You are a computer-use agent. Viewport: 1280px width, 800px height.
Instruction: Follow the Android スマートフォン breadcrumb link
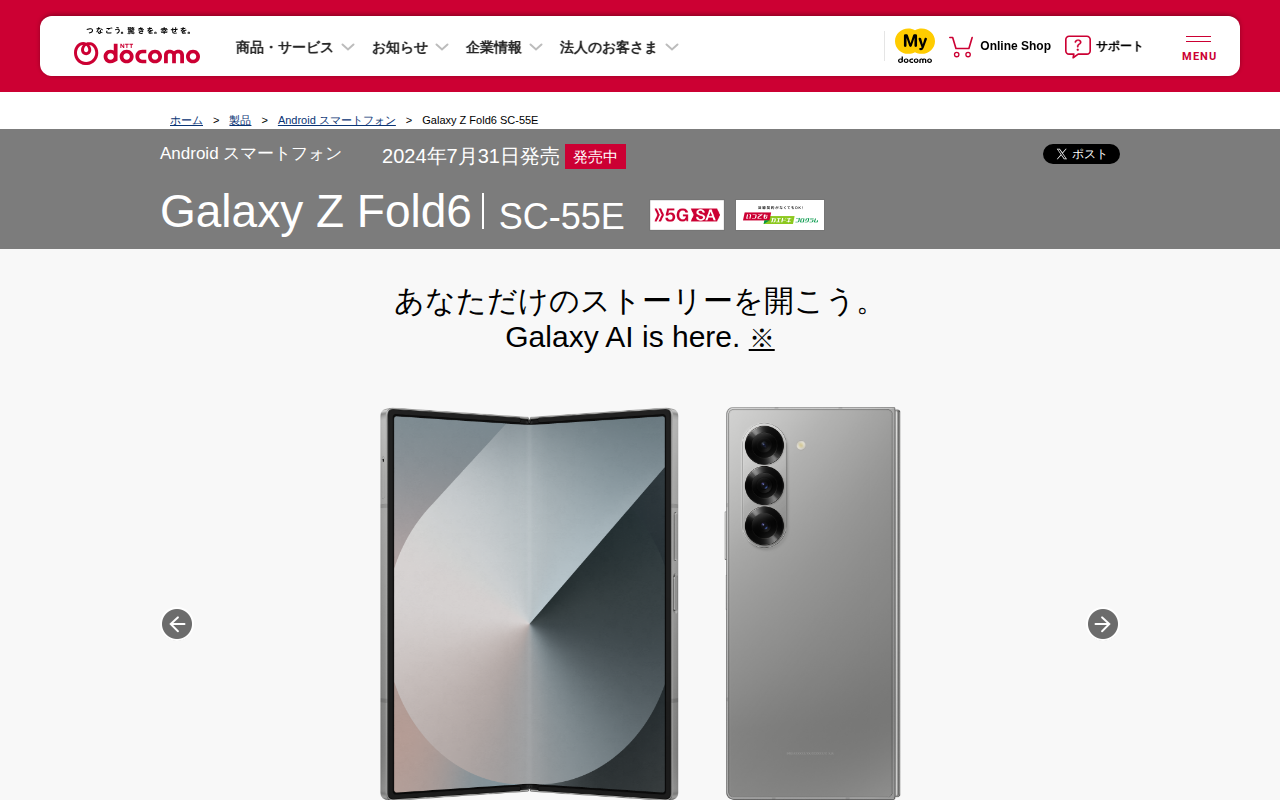pyautogui.click(x=337, y=120)
